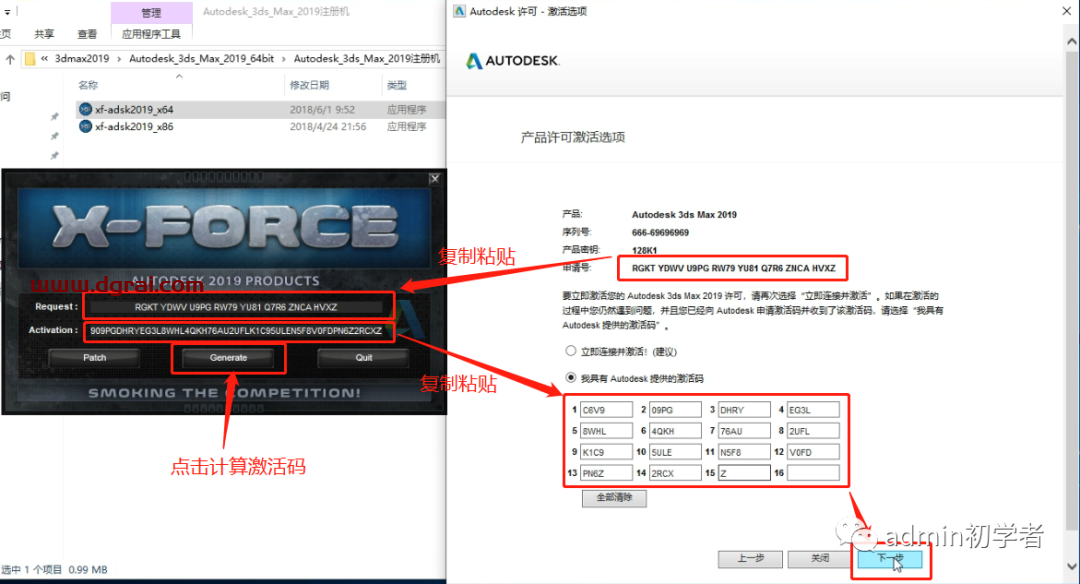Close the X-Force keygen window

435,178
